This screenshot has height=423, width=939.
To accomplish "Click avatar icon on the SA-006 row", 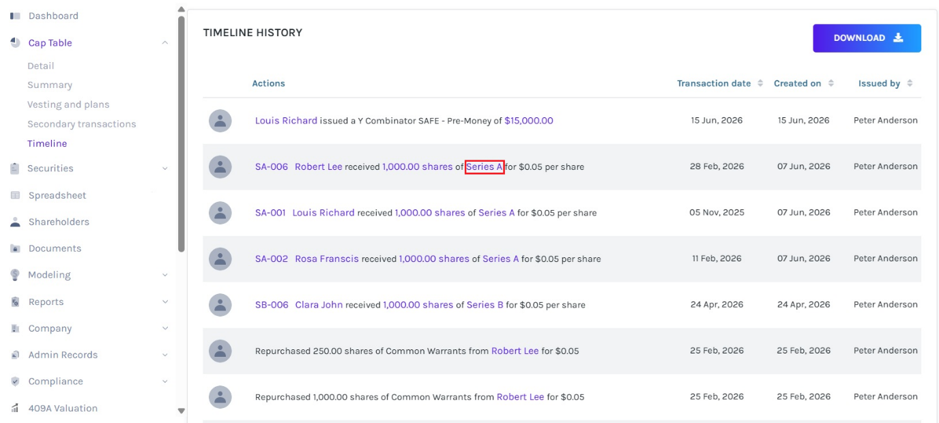I will (220, 167).
